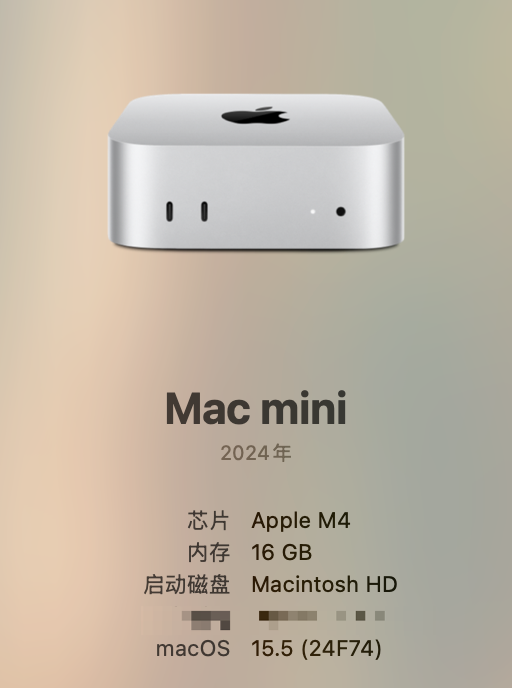Click the white status indicator light
The image size is (512, 688).
pyautogui.click(x=313, y=211)
